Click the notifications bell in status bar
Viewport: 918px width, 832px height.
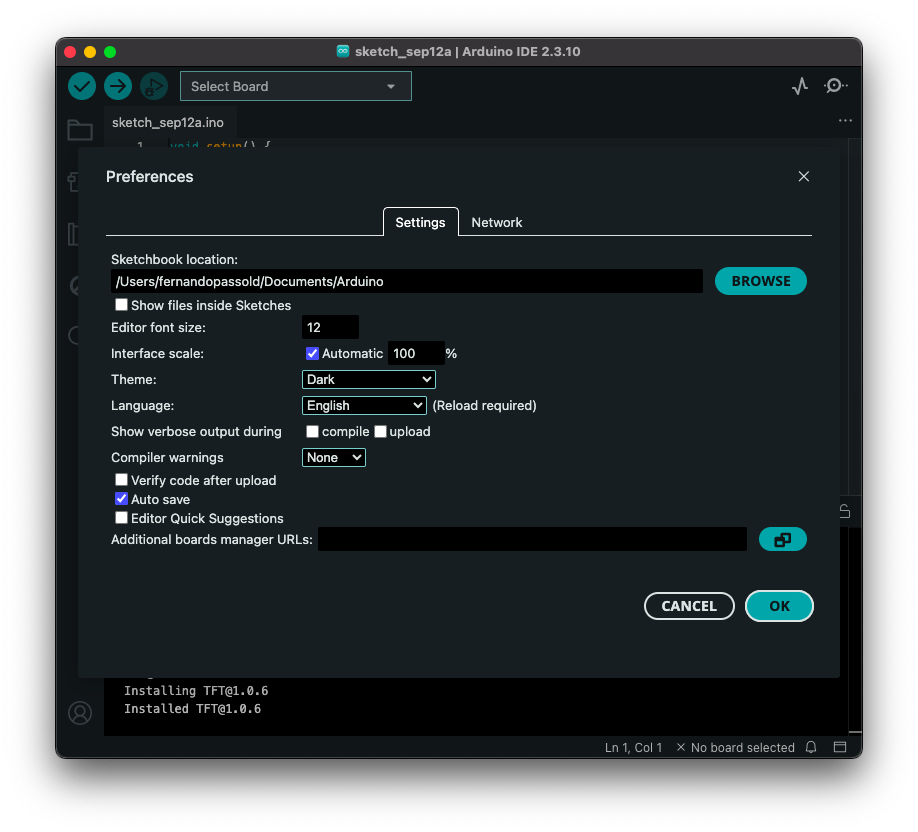coord(811,747)
